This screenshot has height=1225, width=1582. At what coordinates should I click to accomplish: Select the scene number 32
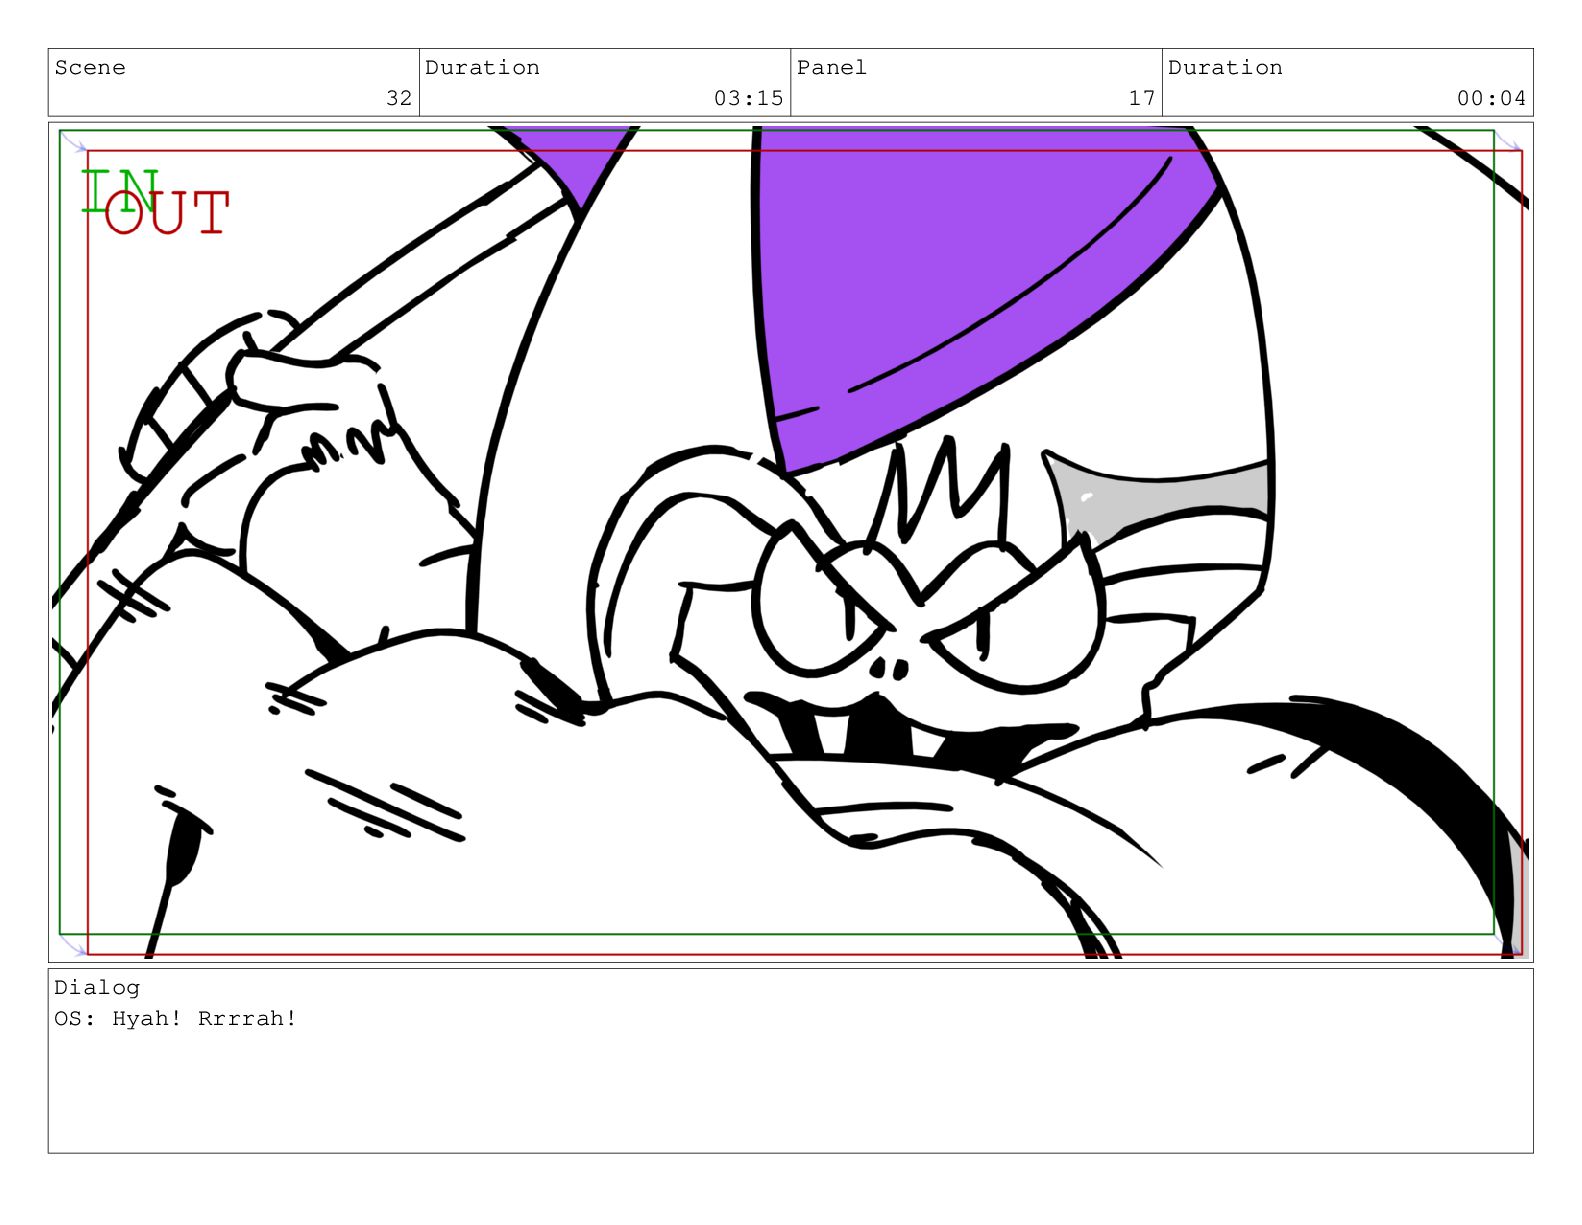[399, 98]
